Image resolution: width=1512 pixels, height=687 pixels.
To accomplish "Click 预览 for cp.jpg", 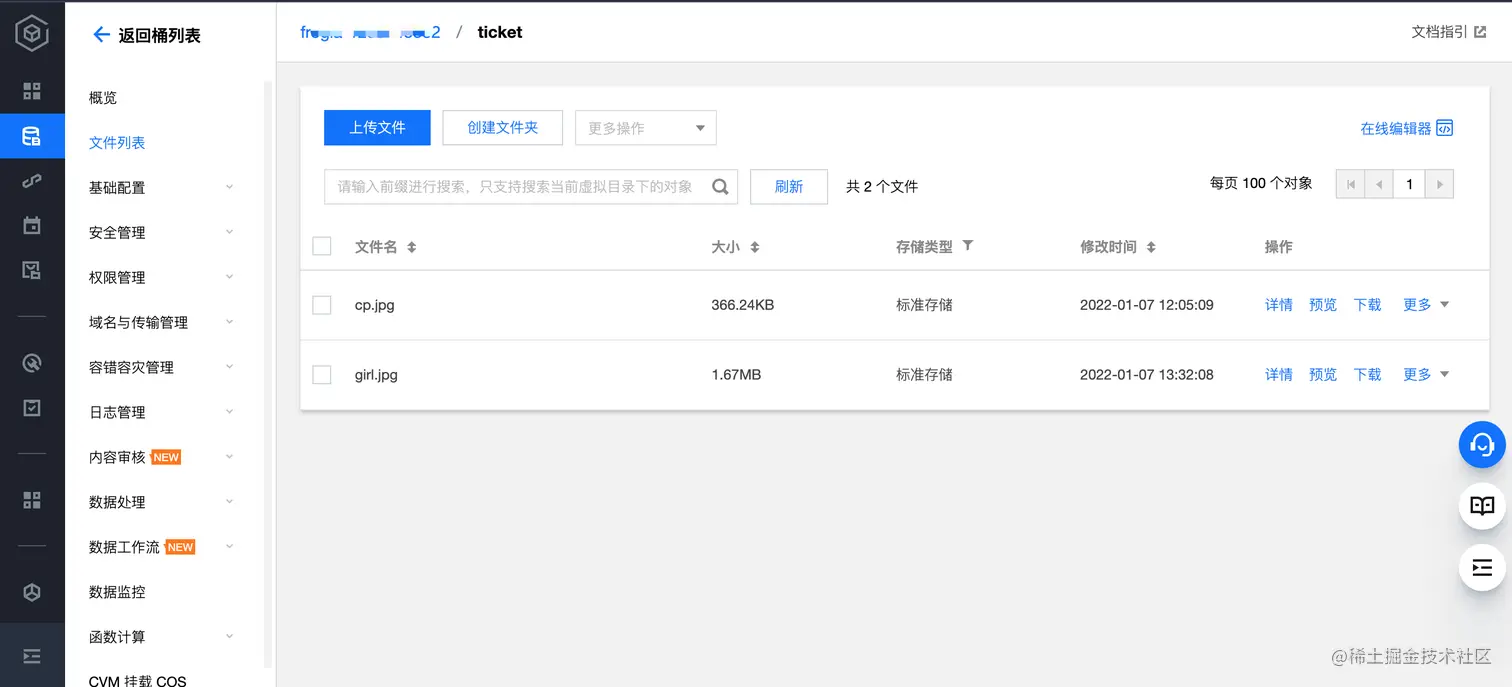I will click(x=1323, y=305).
